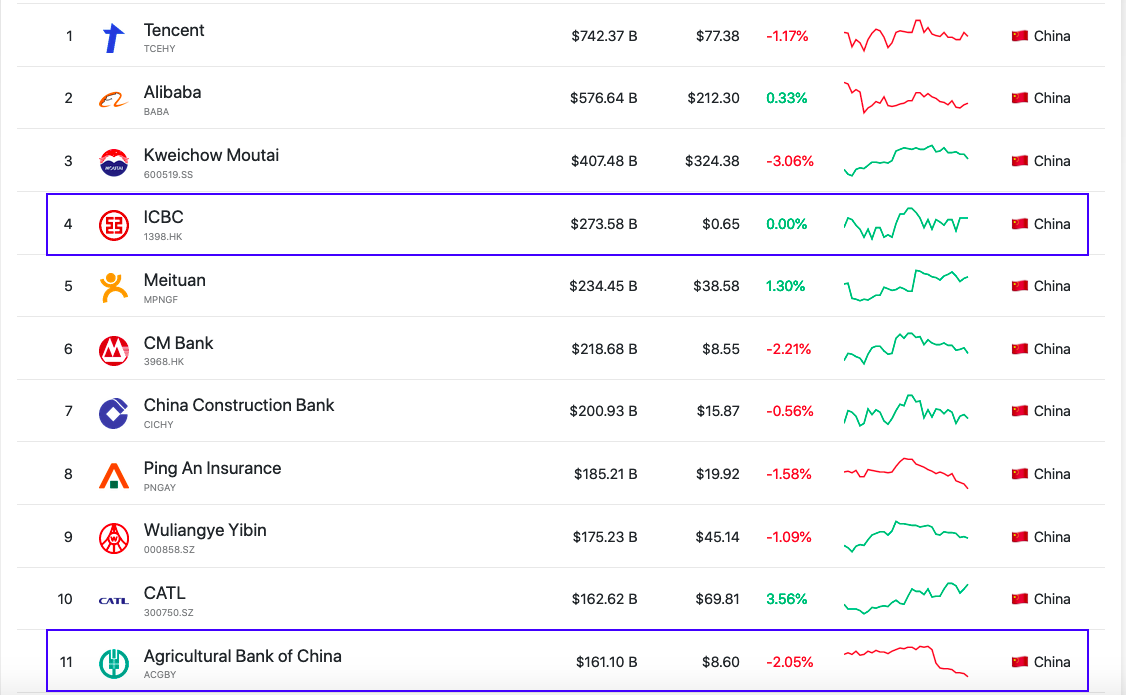Open the Alibaba company name link

[x=172, y=93]
